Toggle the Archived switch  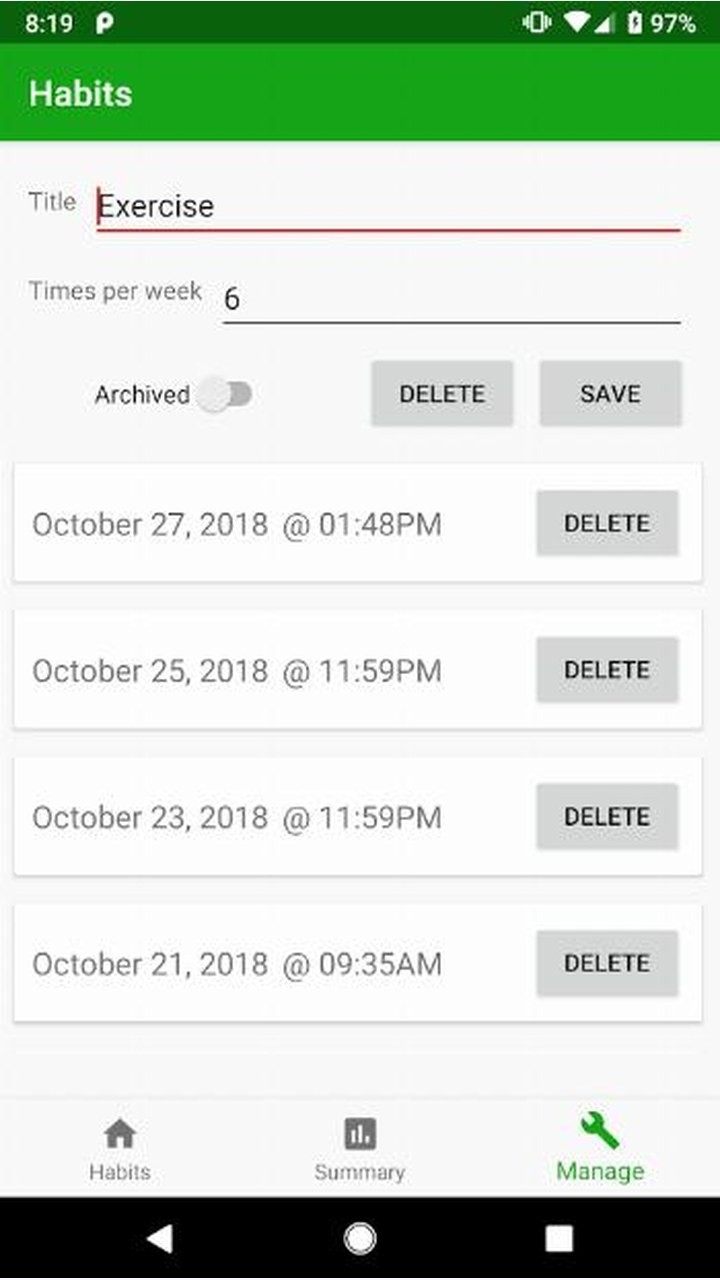(x=224, y=394)
